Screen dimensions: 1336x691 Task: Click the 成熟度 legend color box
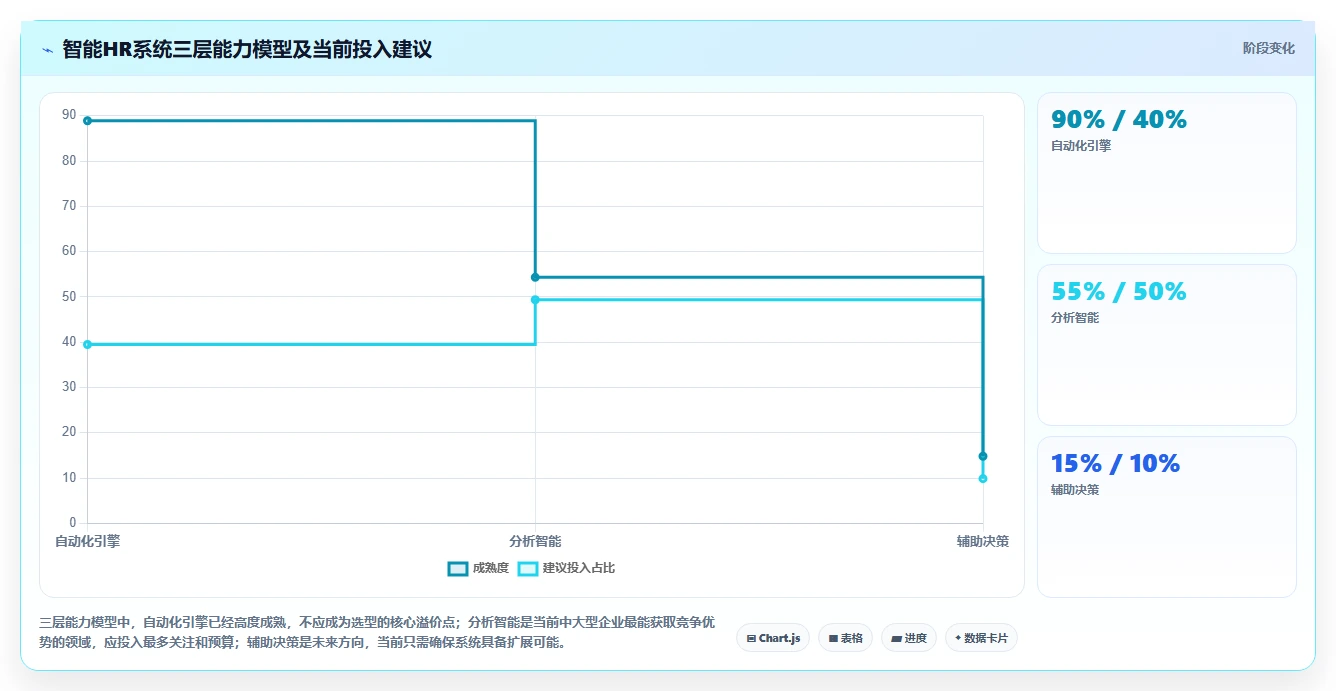(x=458, y=569)
